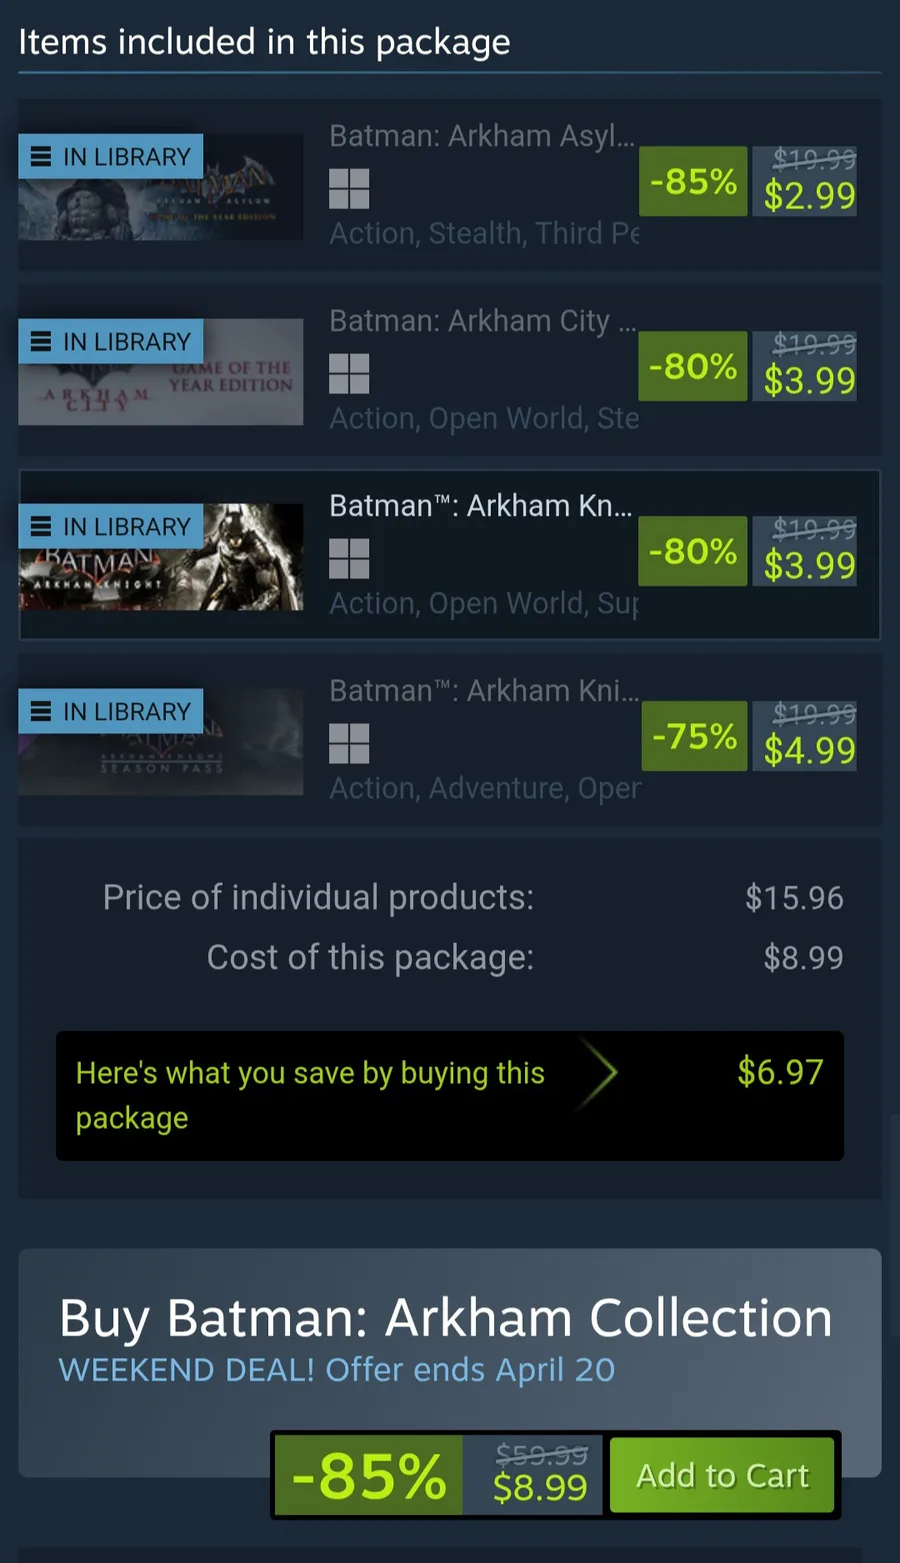Open Batman: Arkham Asylum title link
This screenshot has height=1563, width=900.
pyautogui.click(x=482, y=136)
